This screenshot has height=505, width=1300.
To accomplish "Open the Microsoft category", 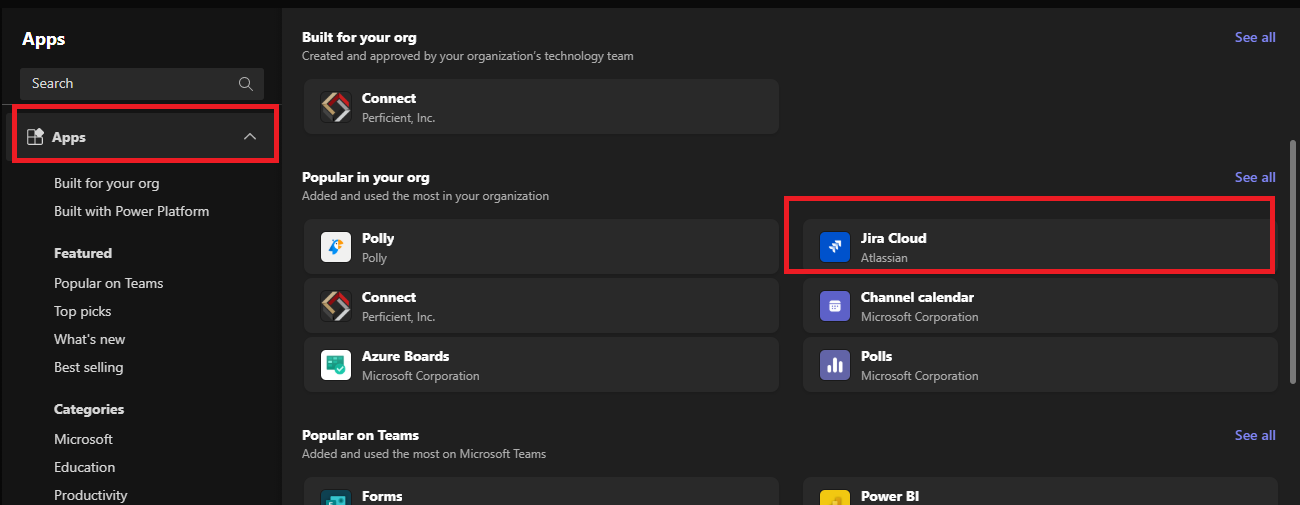I will 84,439.
